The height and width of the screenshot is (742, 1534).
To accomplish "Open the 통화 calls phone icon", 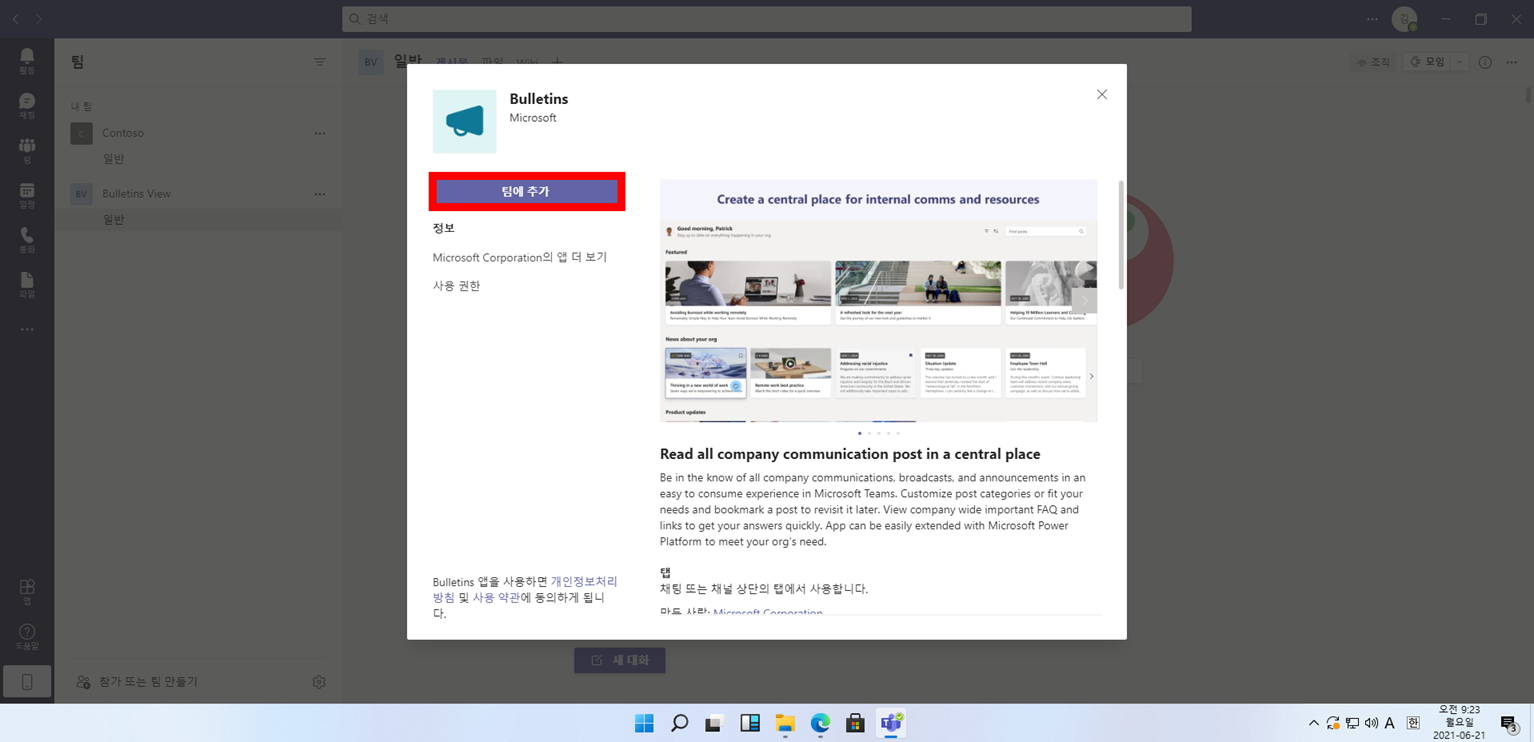I will 27,240.
